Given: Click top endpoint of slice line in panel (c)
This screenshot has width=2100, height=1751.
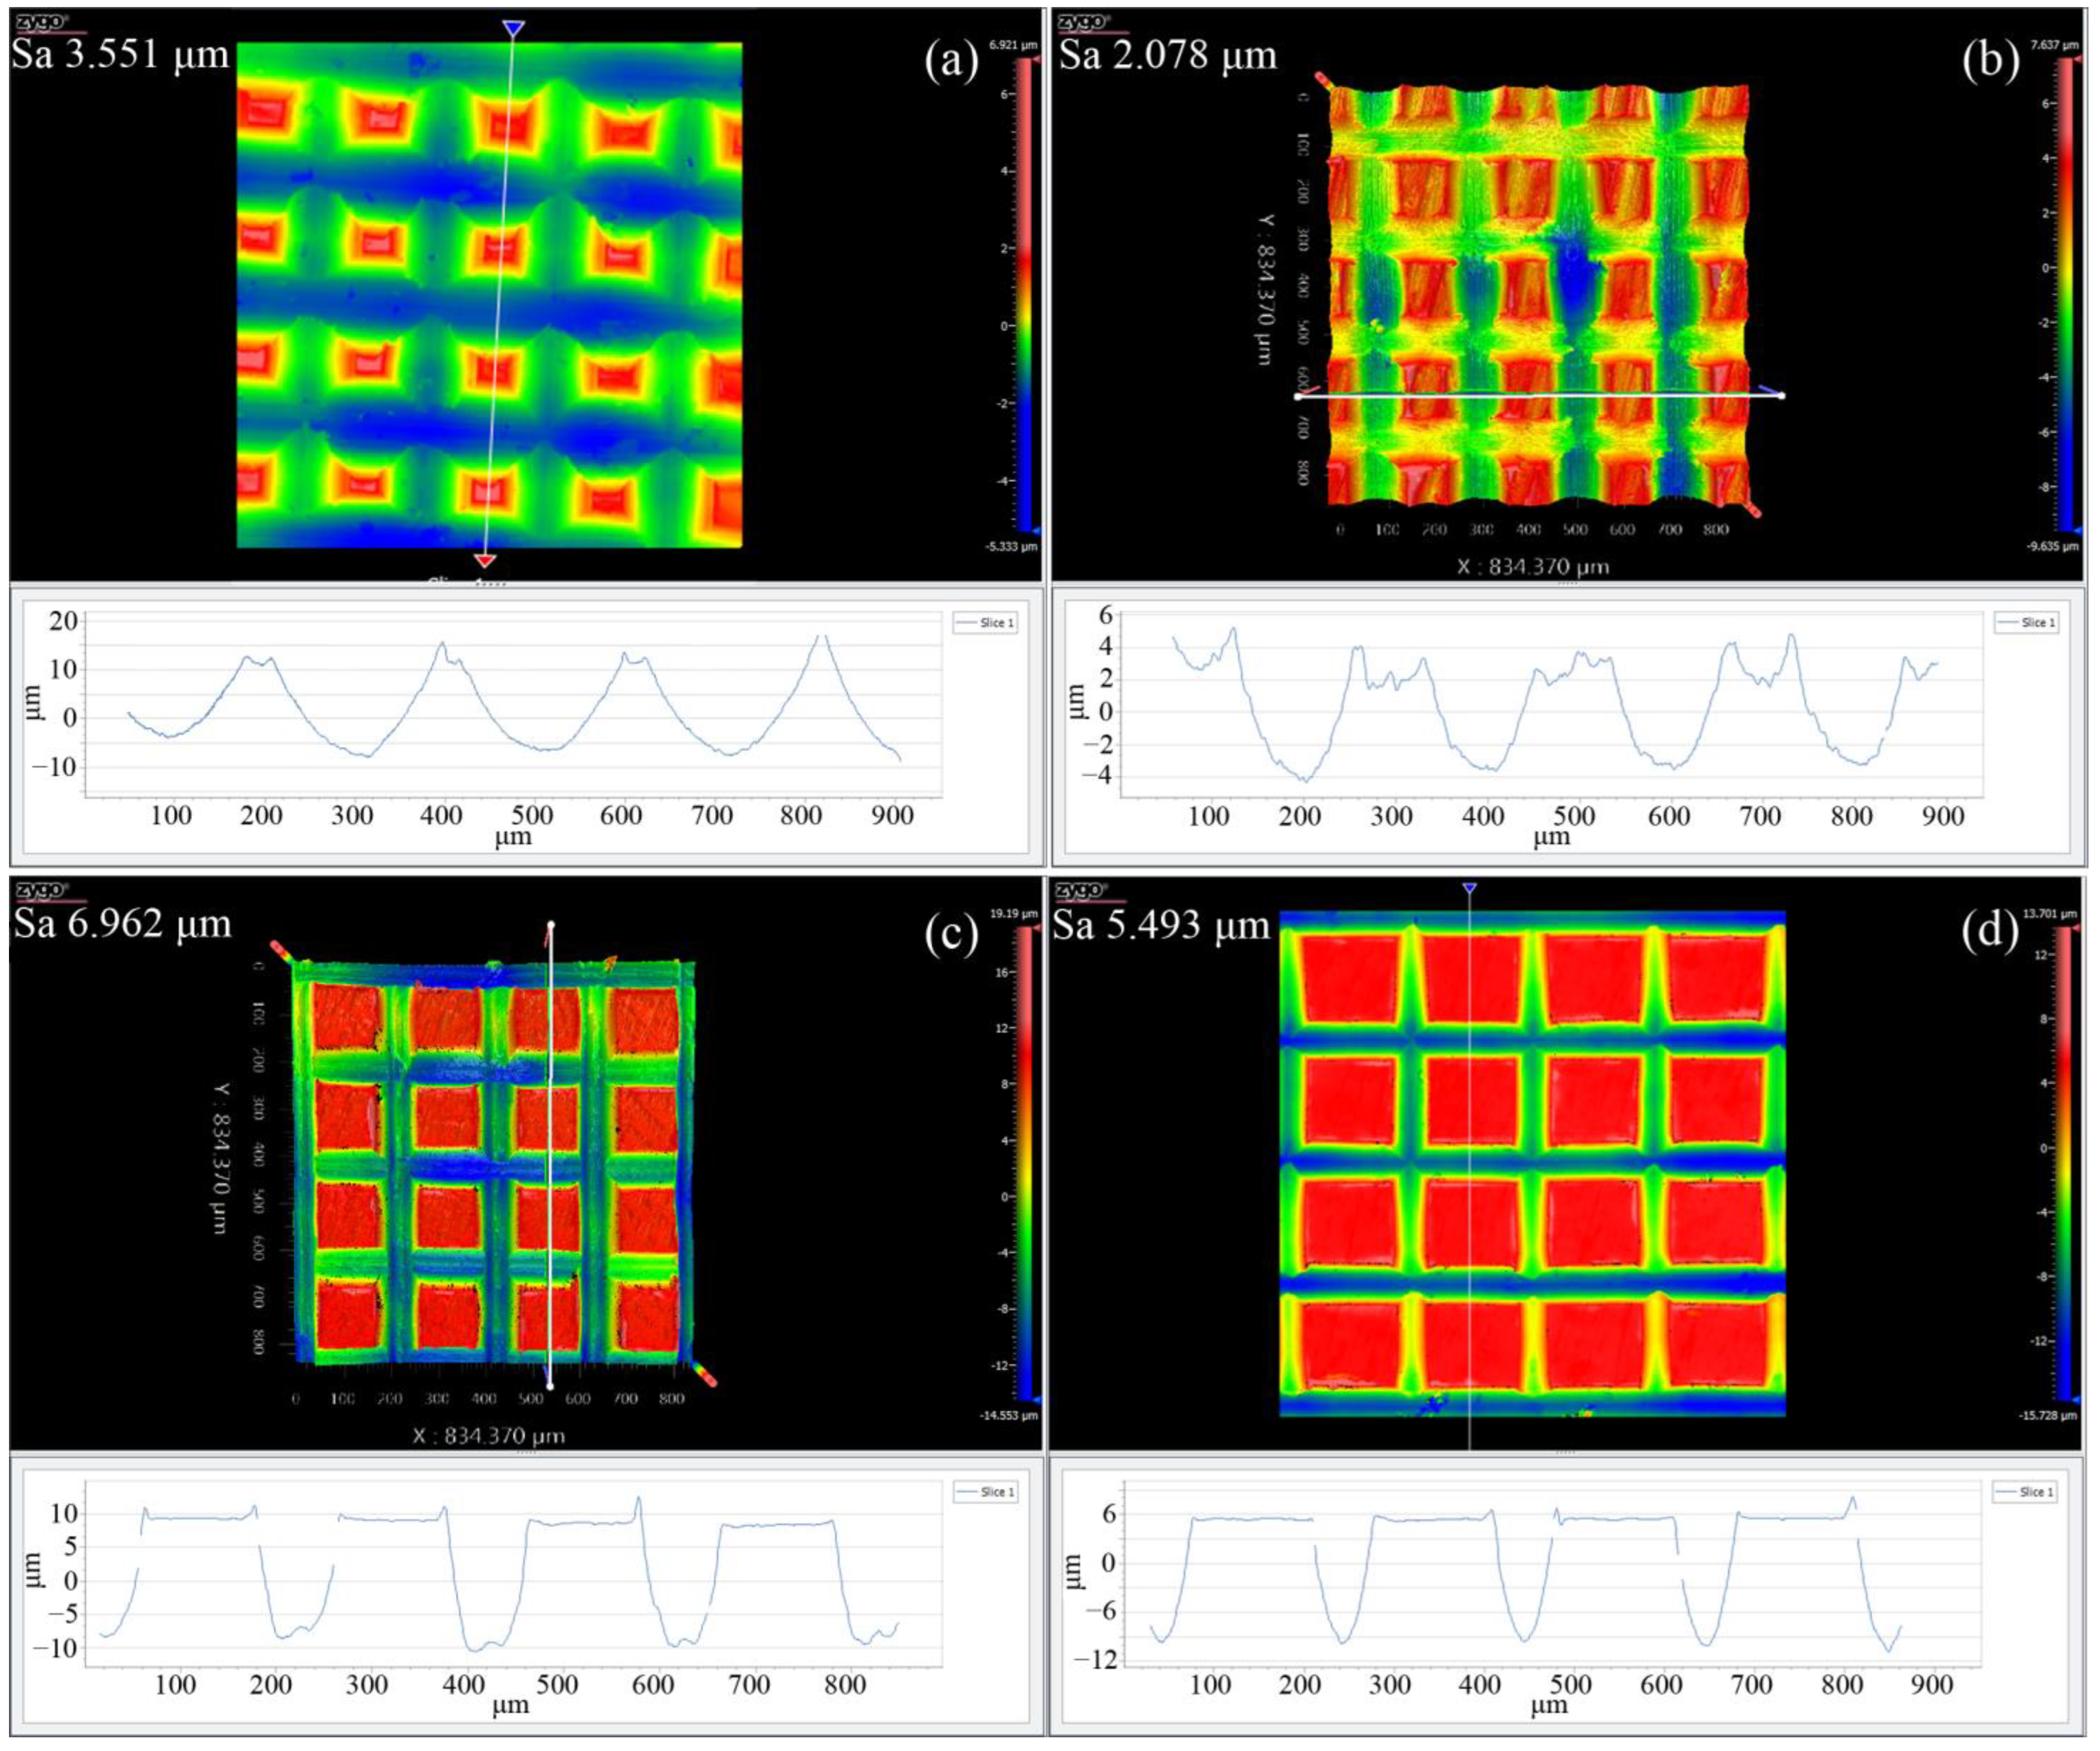Looking at the screenshot, I should pos(551,925).
